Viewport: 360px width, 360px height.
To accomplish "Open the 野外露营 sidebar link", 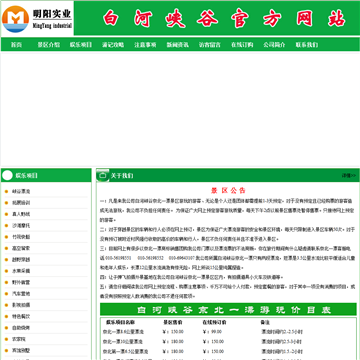I will point(21,282).
